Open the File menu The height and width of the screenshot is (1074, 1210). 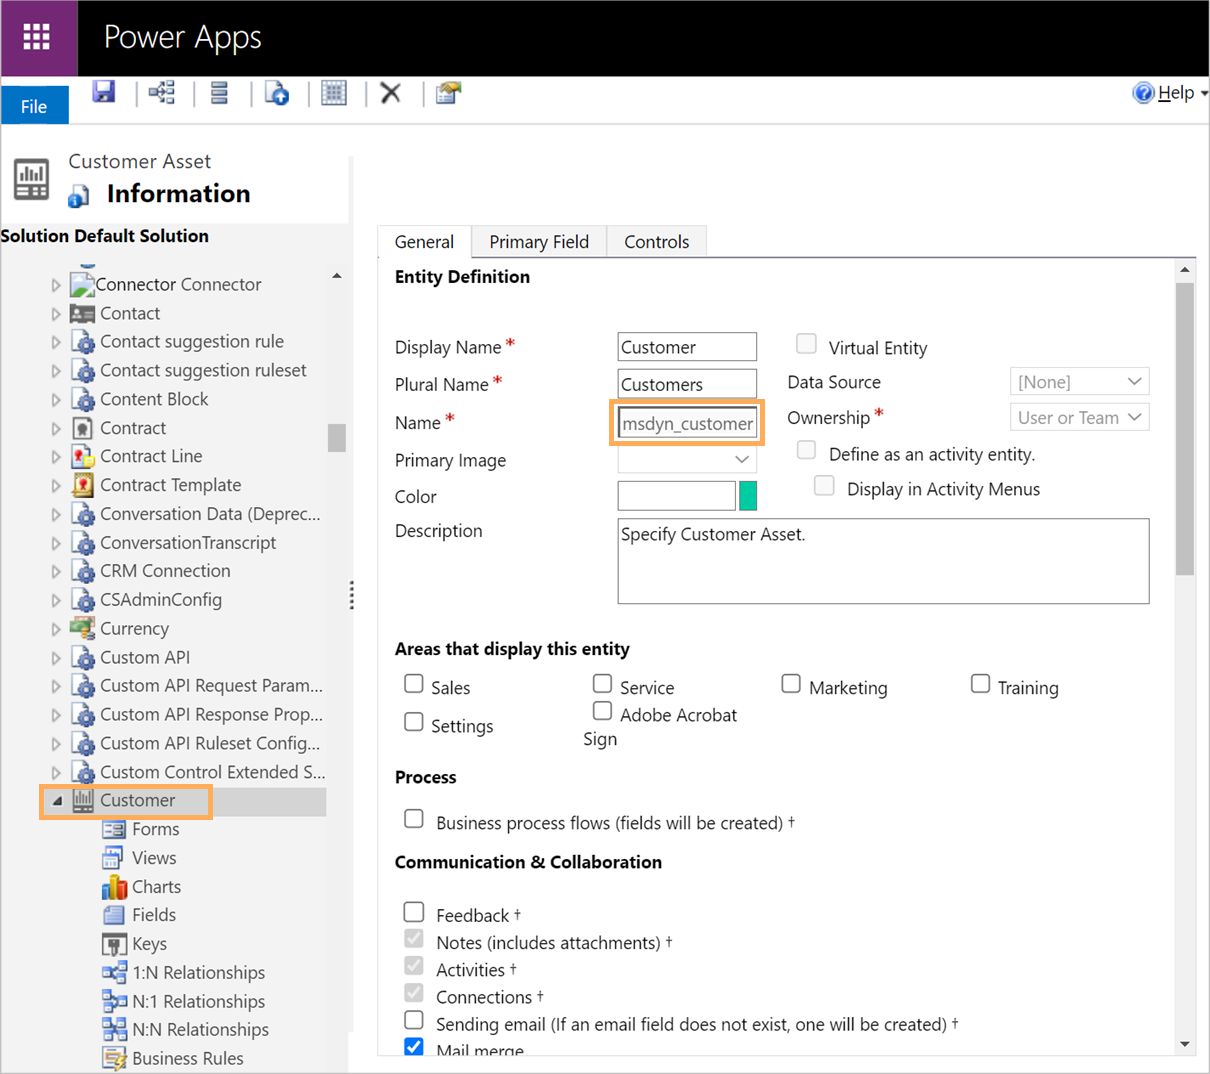pyautogui.click(x=34, y=106)
